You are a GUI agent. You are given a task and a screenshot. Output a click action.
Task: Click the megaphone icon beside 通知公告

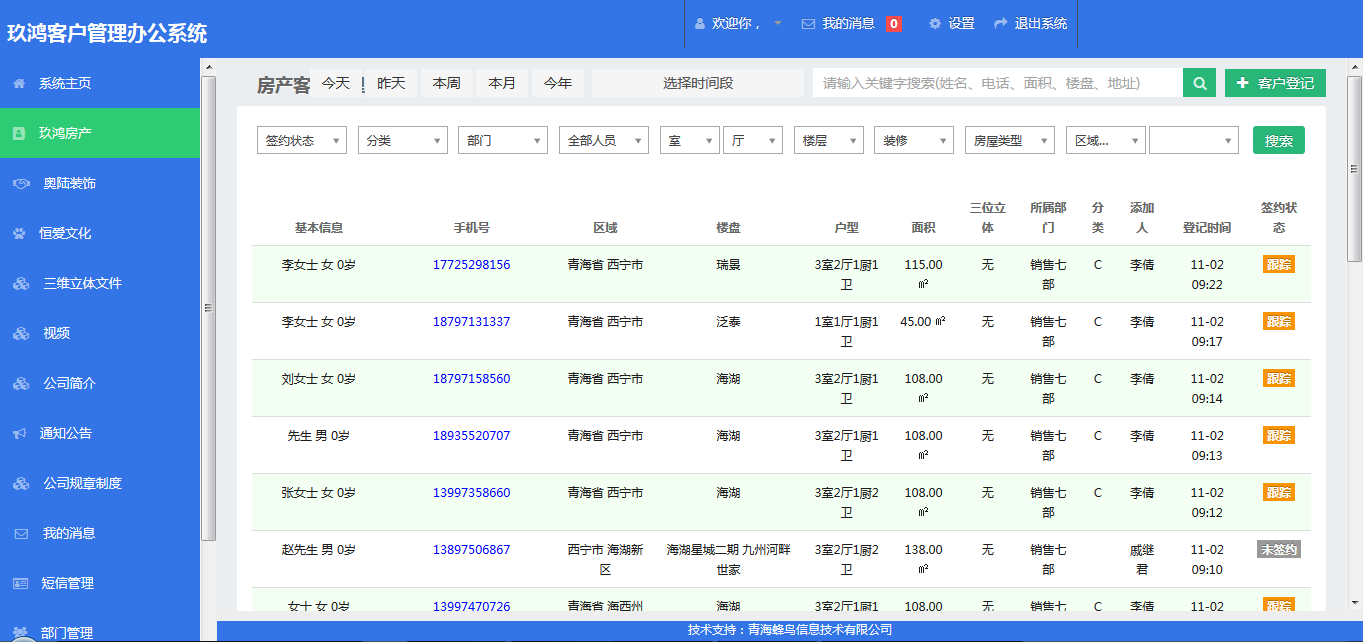pyautogui.click(x=19, y=434)
